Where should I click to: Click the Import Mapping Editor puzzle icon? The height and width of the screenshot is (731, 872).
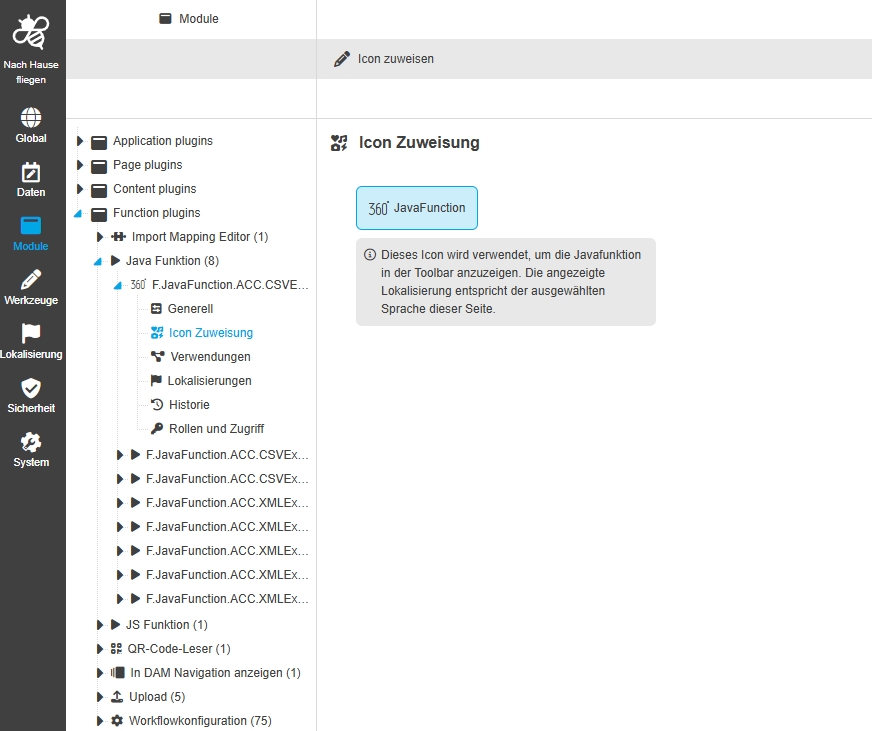click(x=118, y=237)
